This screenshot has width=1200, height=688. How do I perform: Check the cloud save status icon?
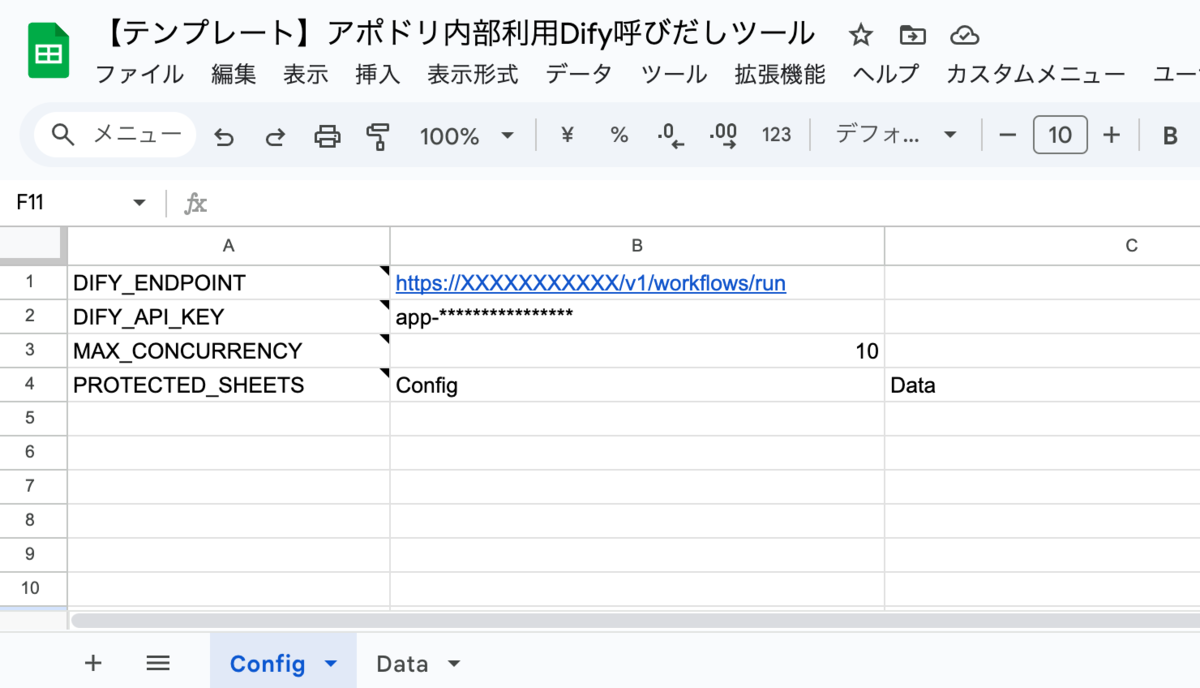(964, 36)
